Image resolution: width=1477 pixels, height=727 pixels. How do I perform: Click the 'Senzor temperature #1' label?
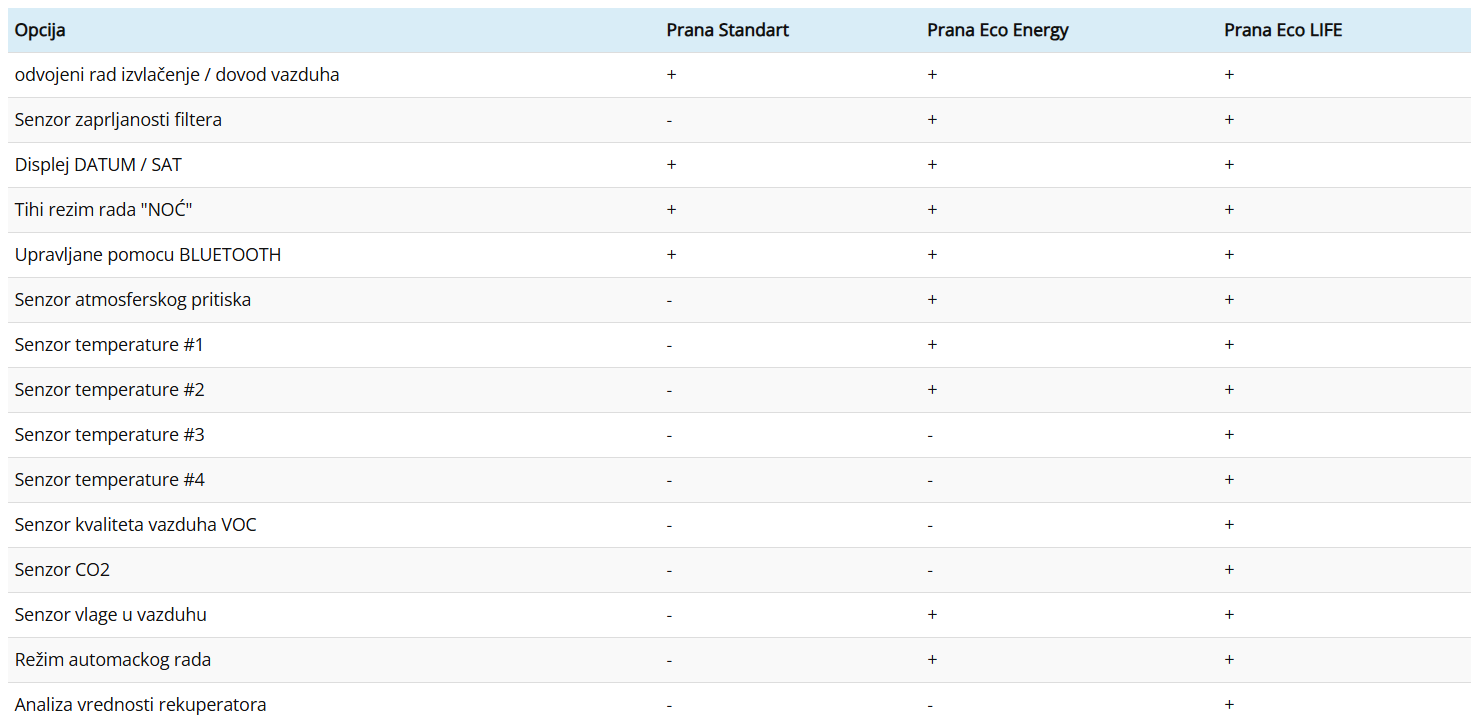109,345
